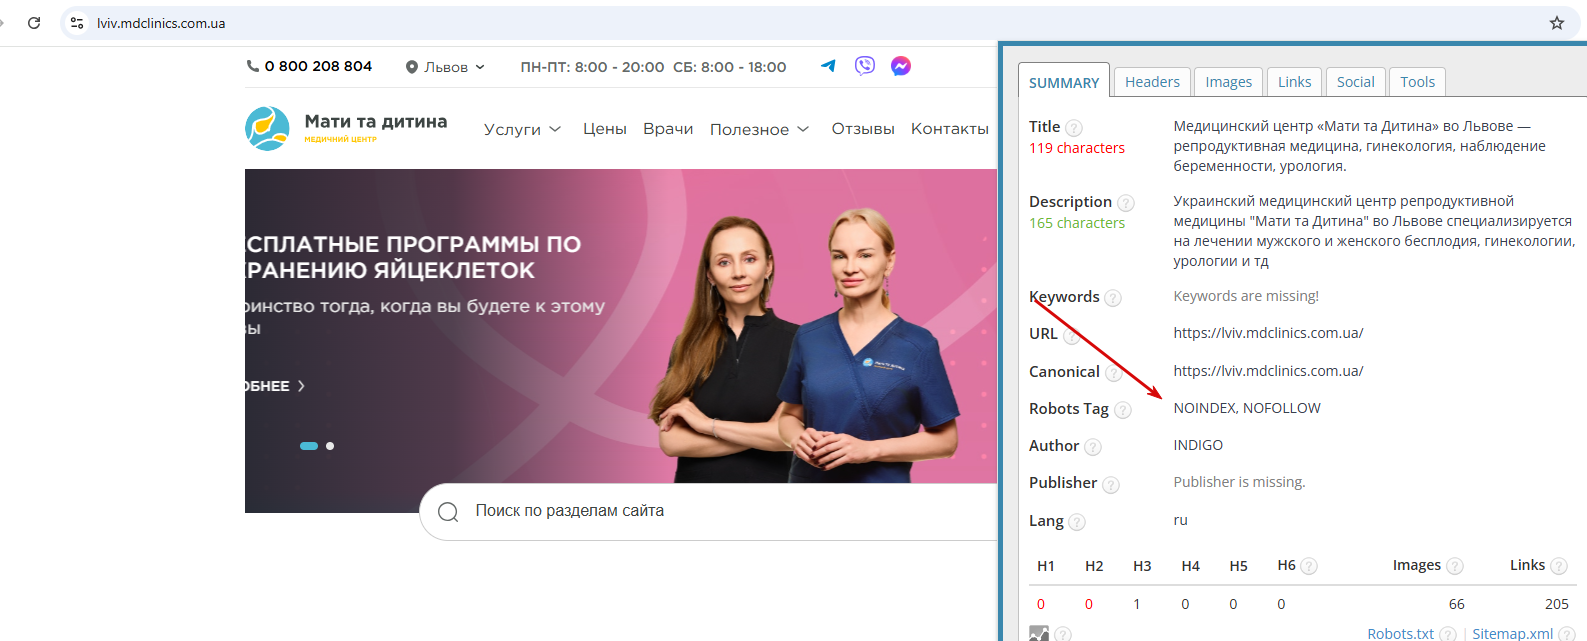This screenshot has width=1587, height=641.
Task: Open the Цены page
Action: pos(605,129)
